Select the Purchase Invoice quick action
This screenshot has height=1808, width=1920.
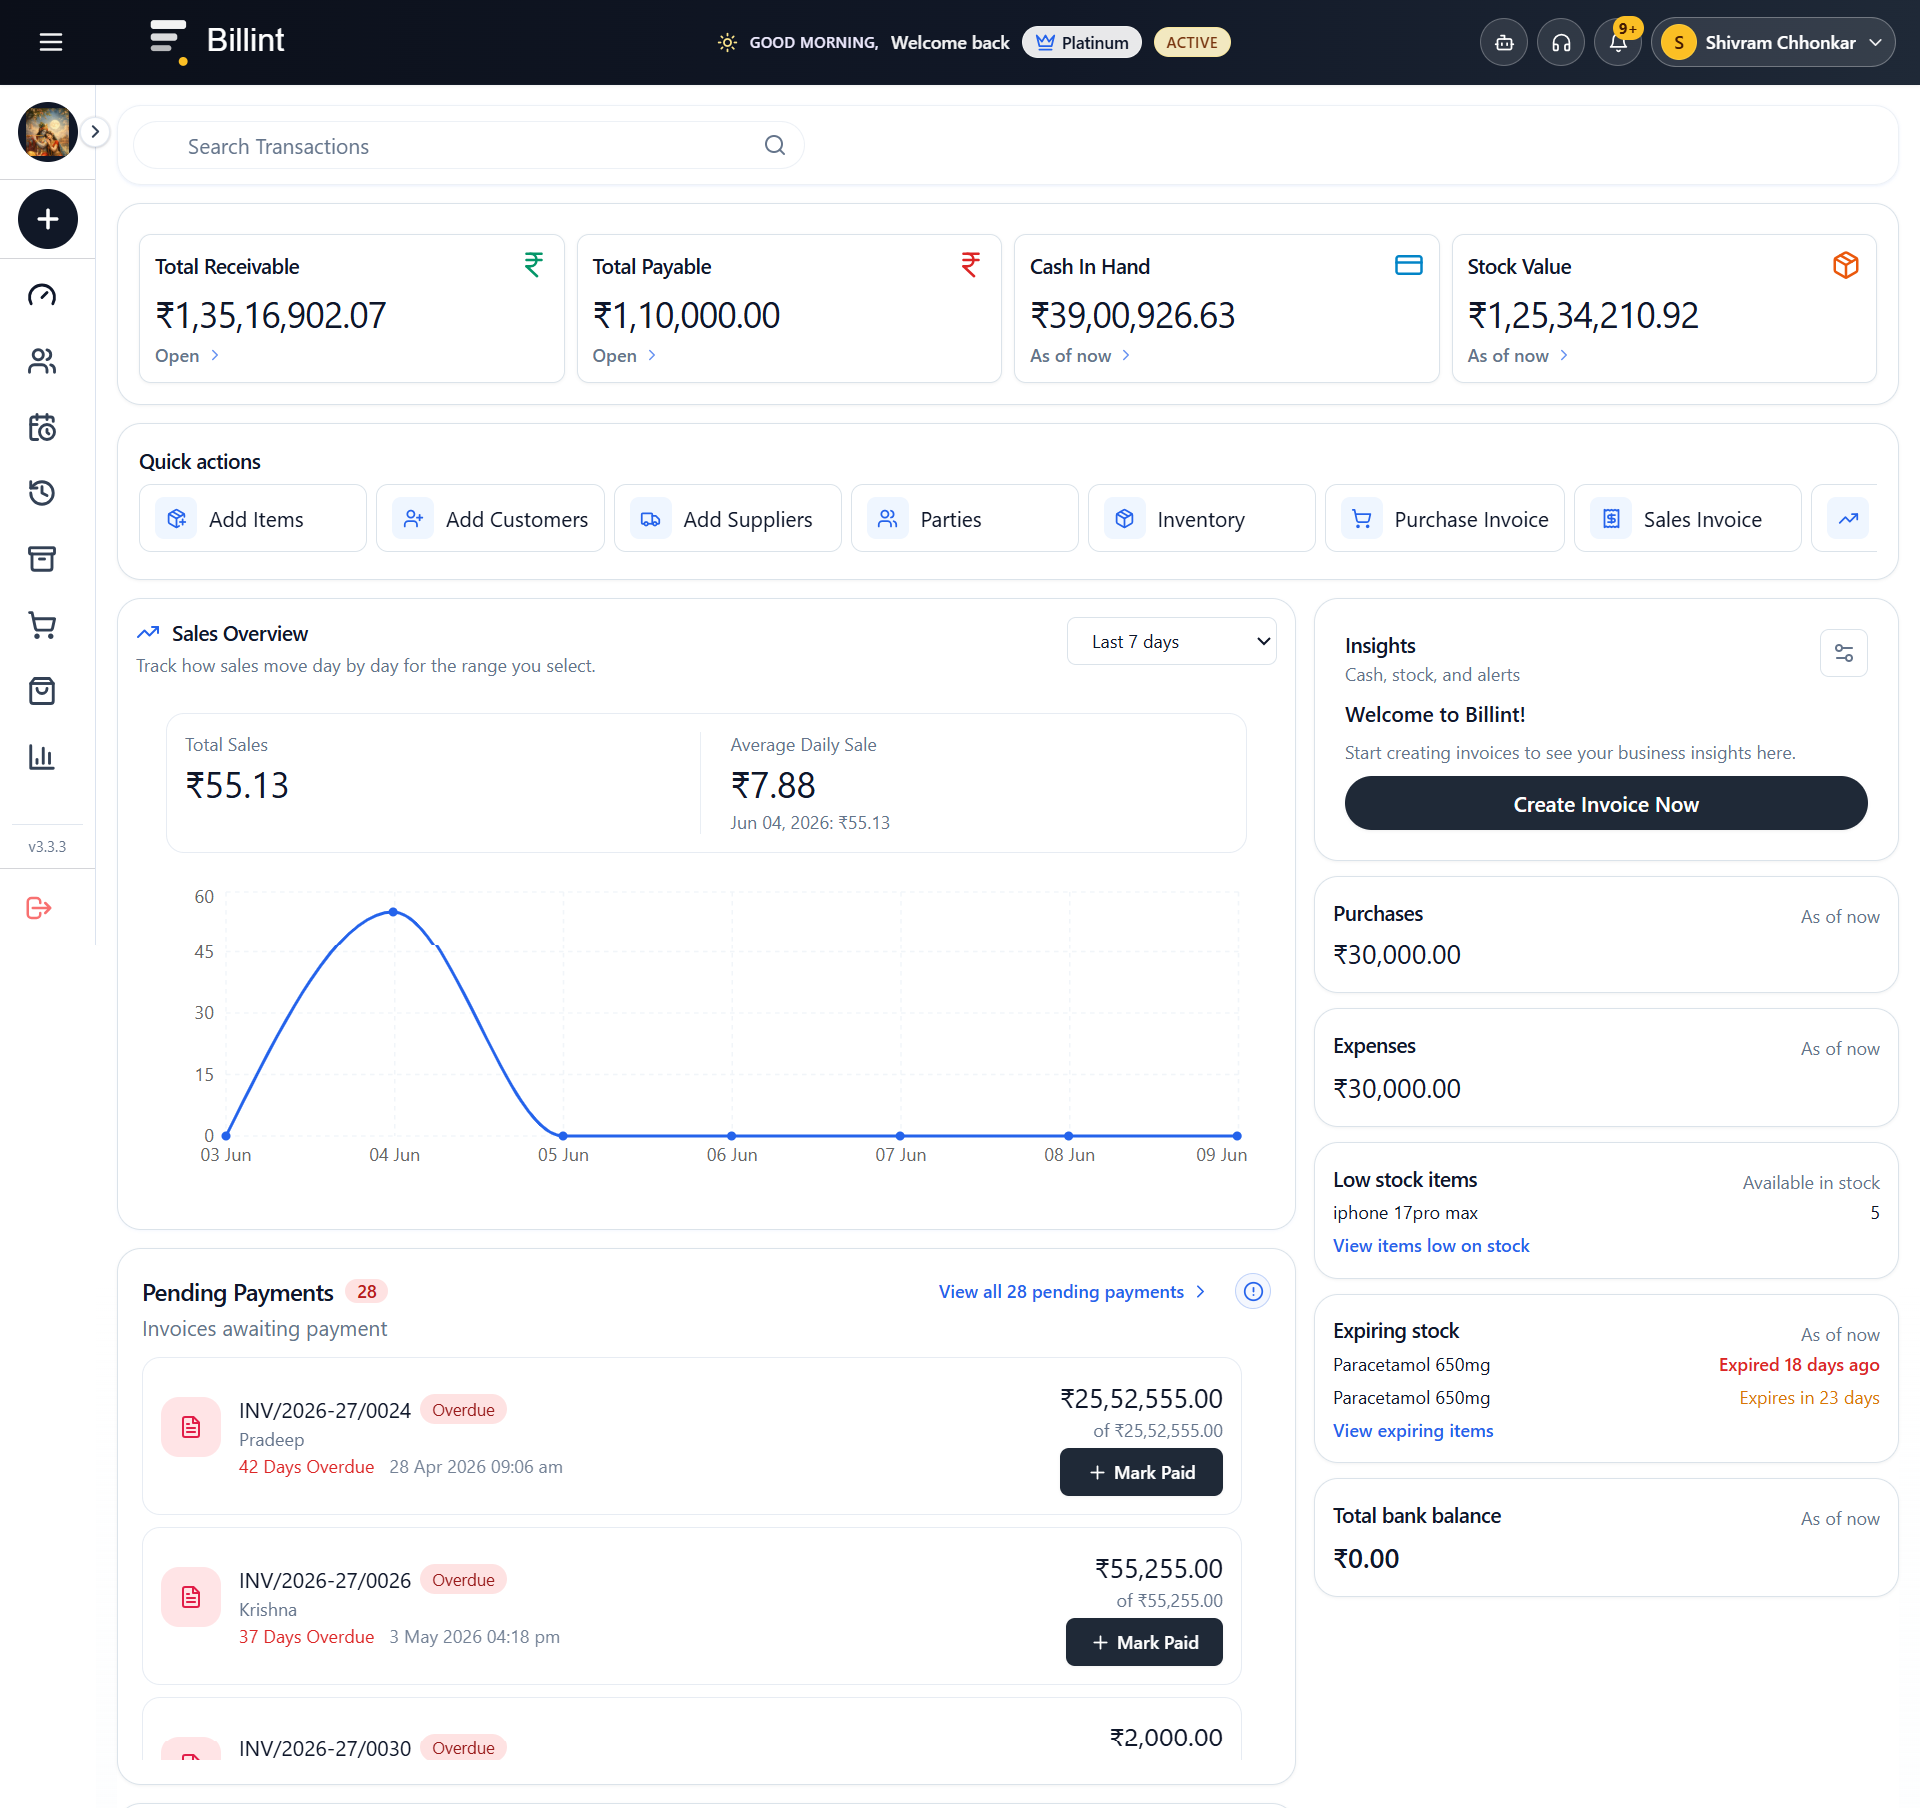1445,519
